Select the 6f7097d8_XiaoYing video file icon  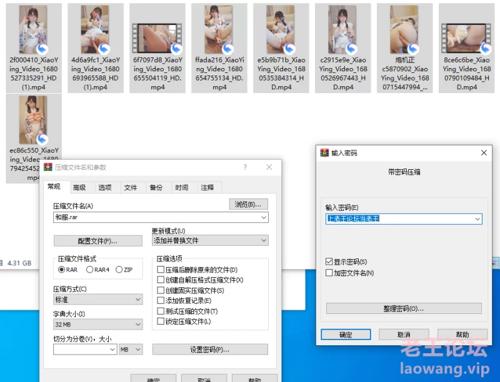157,38
